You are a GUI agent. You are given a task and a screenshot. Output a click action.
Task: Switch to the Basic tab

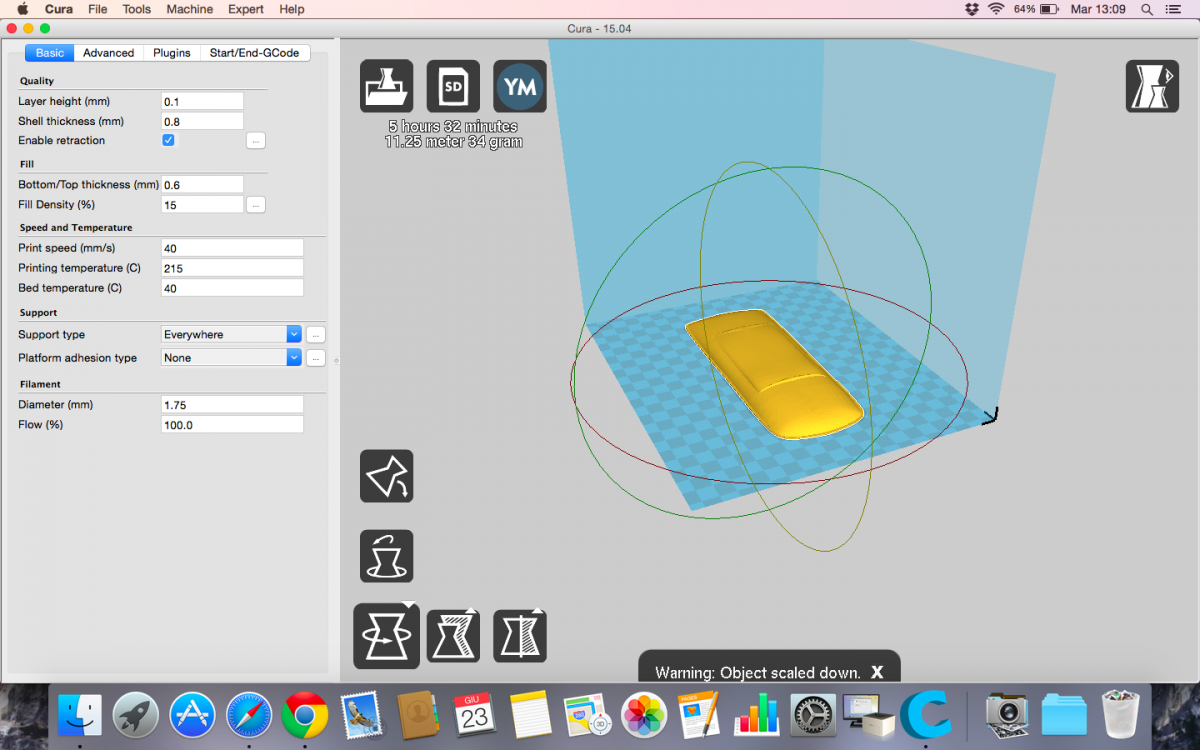coord(50,53)
